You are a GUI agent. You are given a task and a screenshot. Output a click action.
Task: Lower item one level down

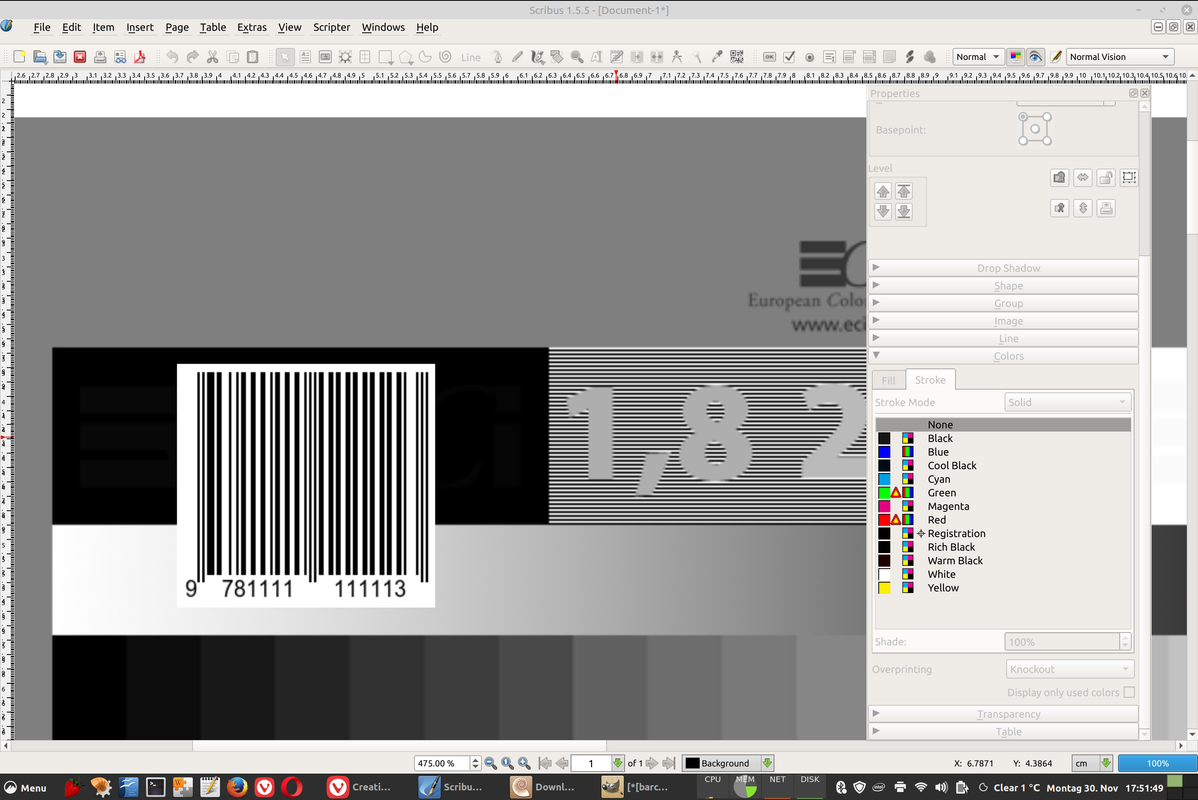883,211
